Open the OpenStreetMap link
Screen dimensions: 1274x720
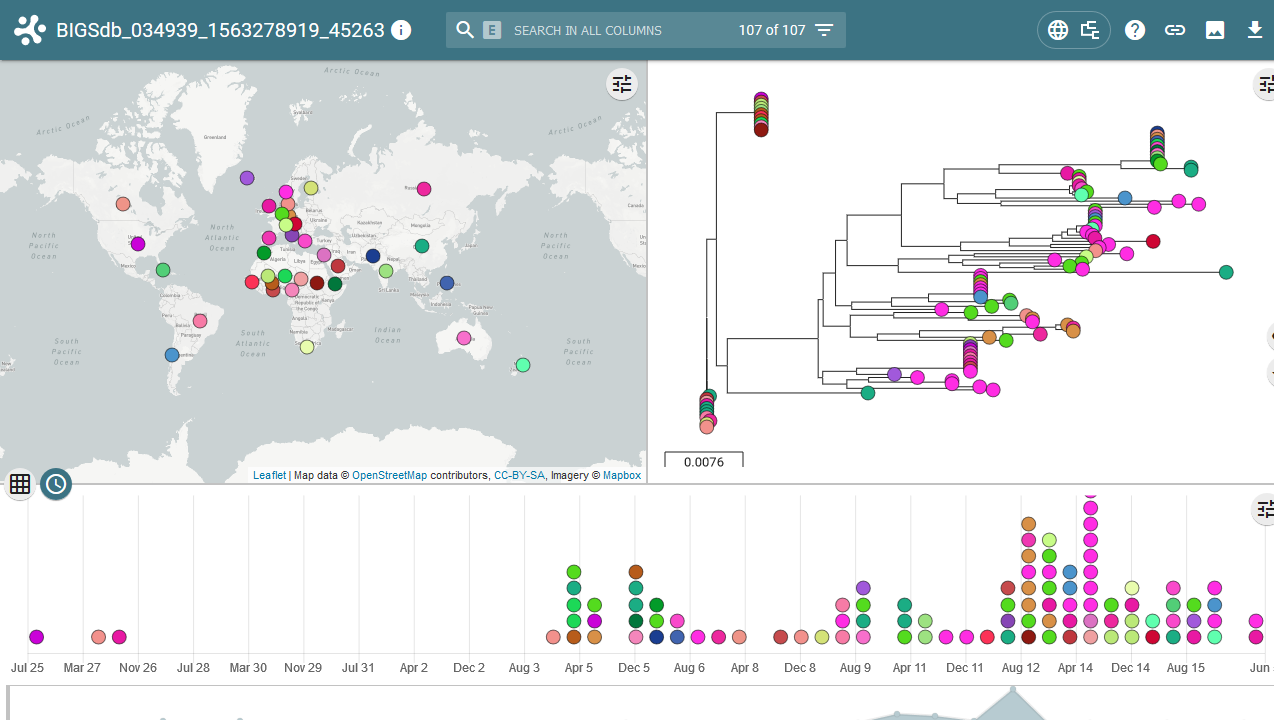point(389,475)
